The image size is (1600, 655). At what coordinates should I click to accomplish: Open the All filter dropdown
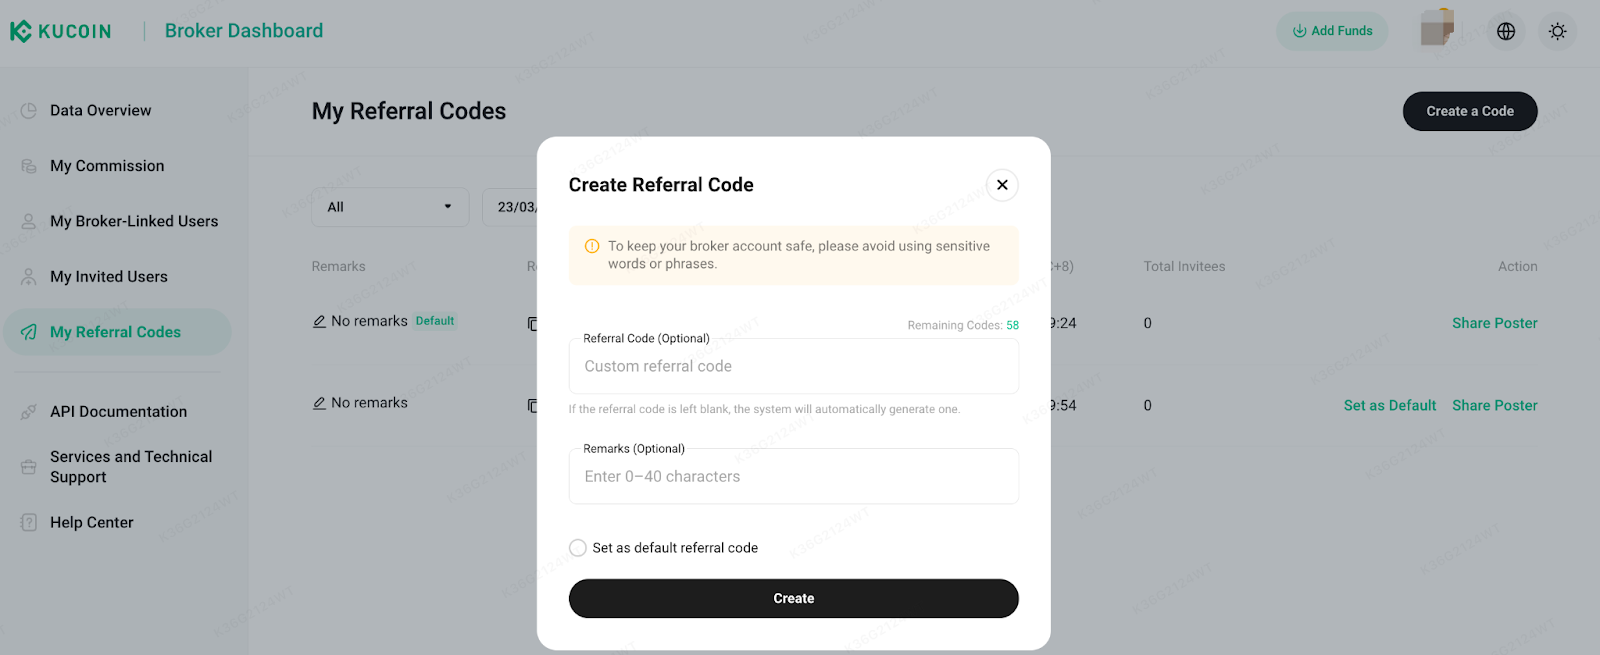coord(390,207)
